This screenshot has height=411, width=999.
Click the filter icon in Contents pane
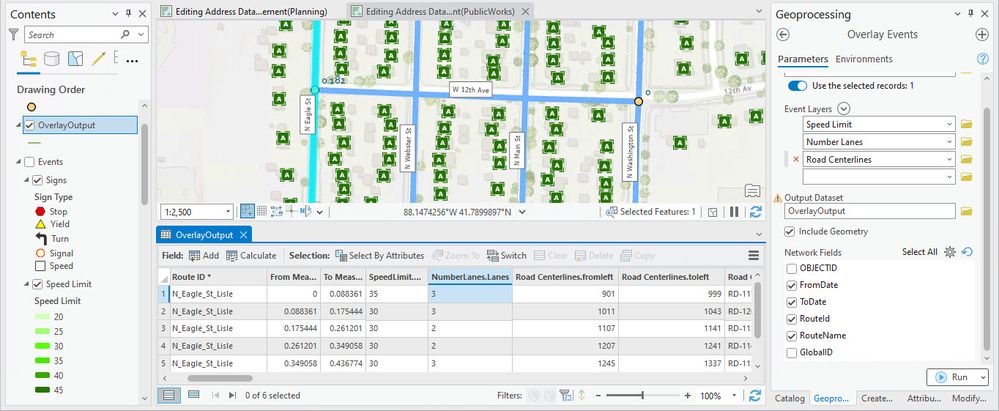[14, 34]
